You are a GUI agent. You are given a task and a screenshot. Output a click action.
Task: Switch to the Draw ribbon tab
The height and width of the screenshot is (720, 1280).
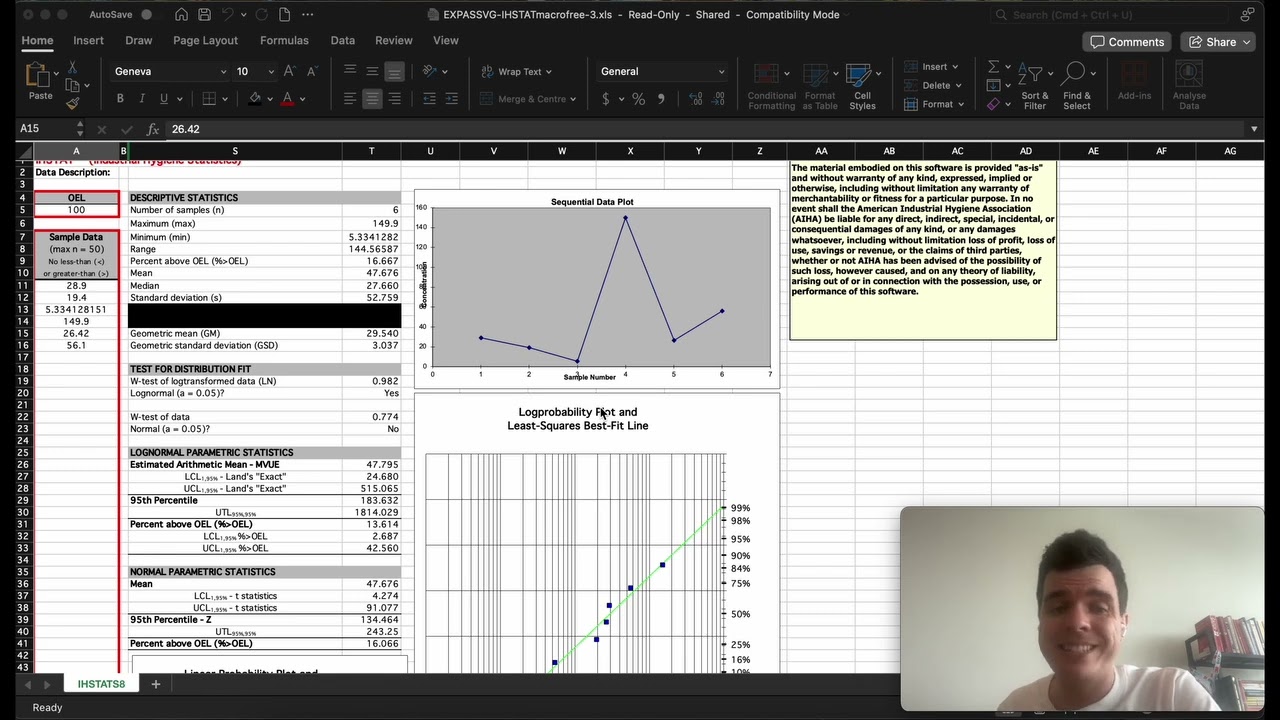(139, 41)
